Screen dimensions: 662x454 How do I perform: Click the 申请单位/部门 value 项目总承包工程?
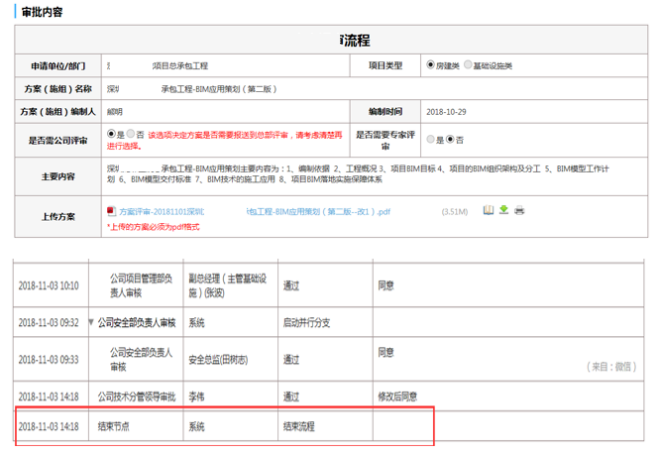click(180, 66)
